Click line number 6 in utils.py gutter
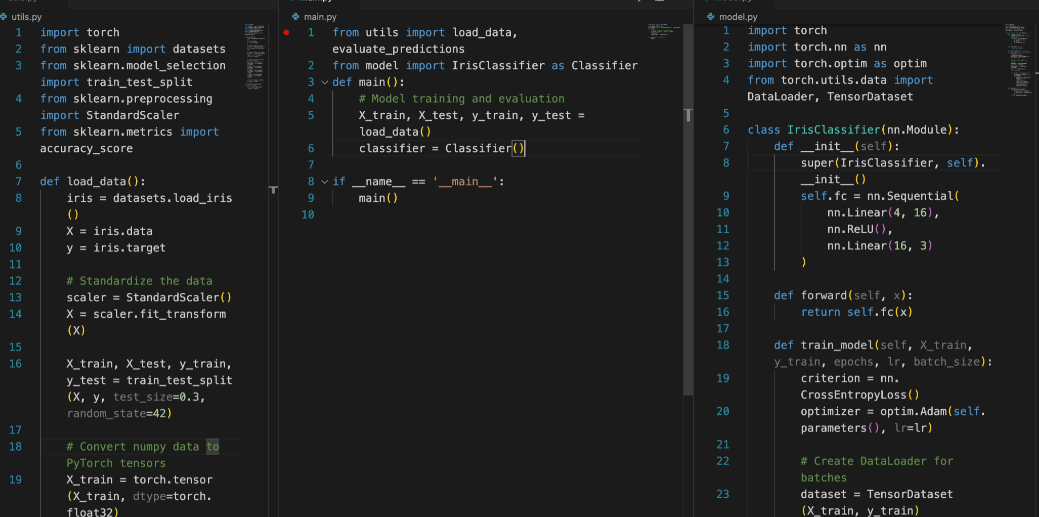Image resolution: width=1039 pixels, height=517 pixels. coord(18,165)
